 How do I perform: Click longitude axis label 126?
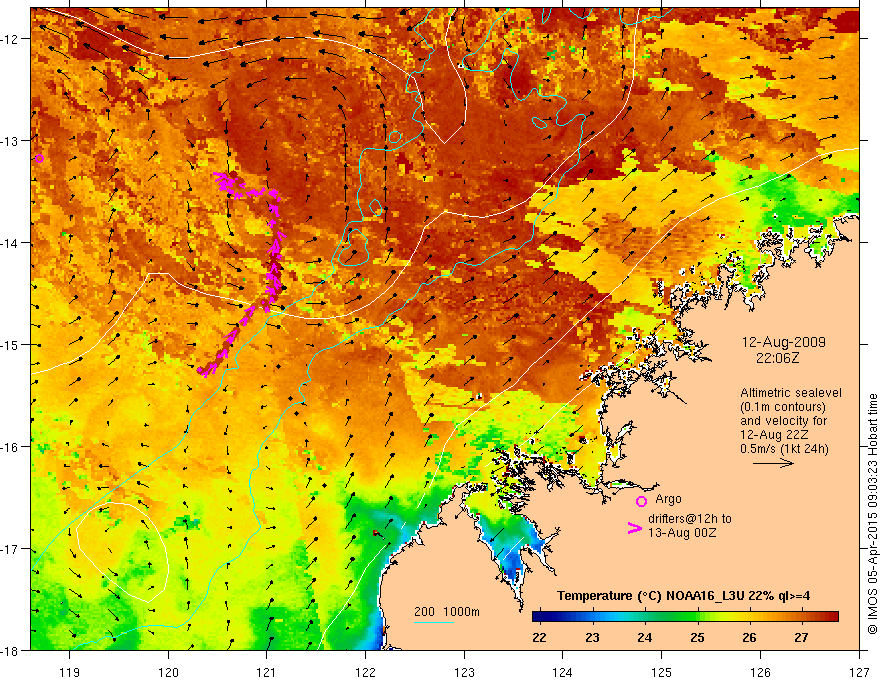point(760,672)
